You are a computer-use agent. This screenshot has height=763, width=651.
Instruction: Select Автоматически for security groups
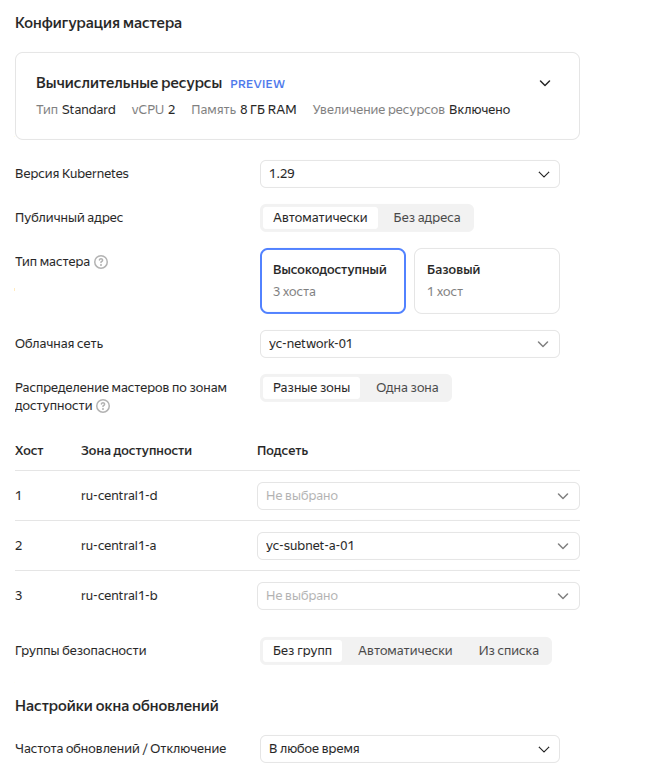pyautogui.click(x=405, y=651)
